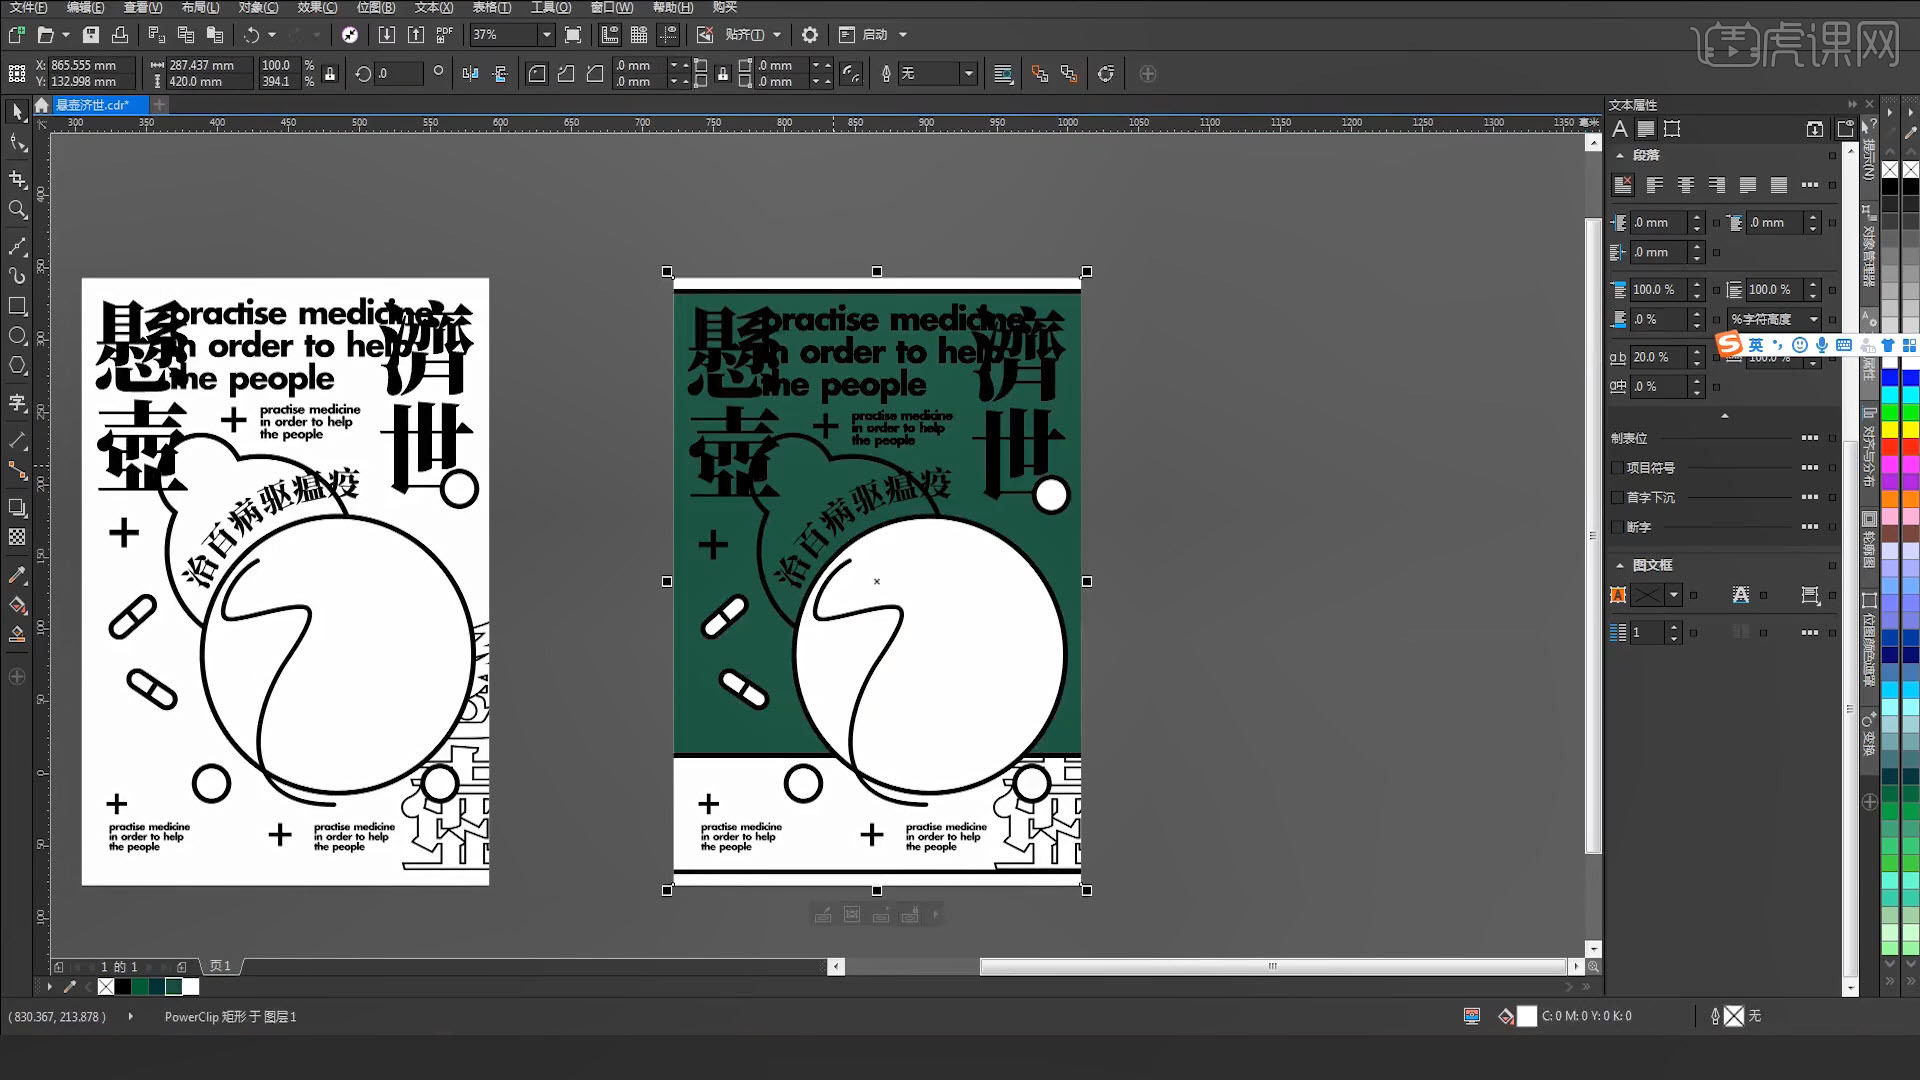
Task: Enable the 首字下沉 checkbox
Action: (1617, 497)
